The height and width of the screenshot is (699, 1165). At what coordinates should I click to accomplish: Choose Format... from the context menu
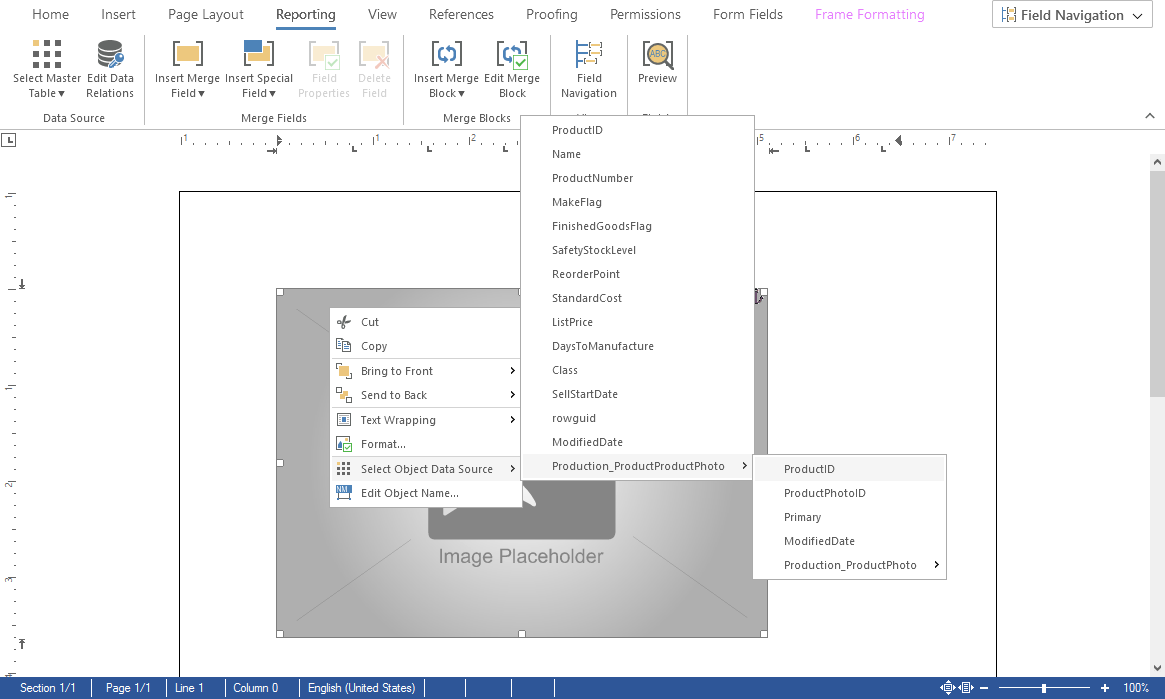pos(425,444)
